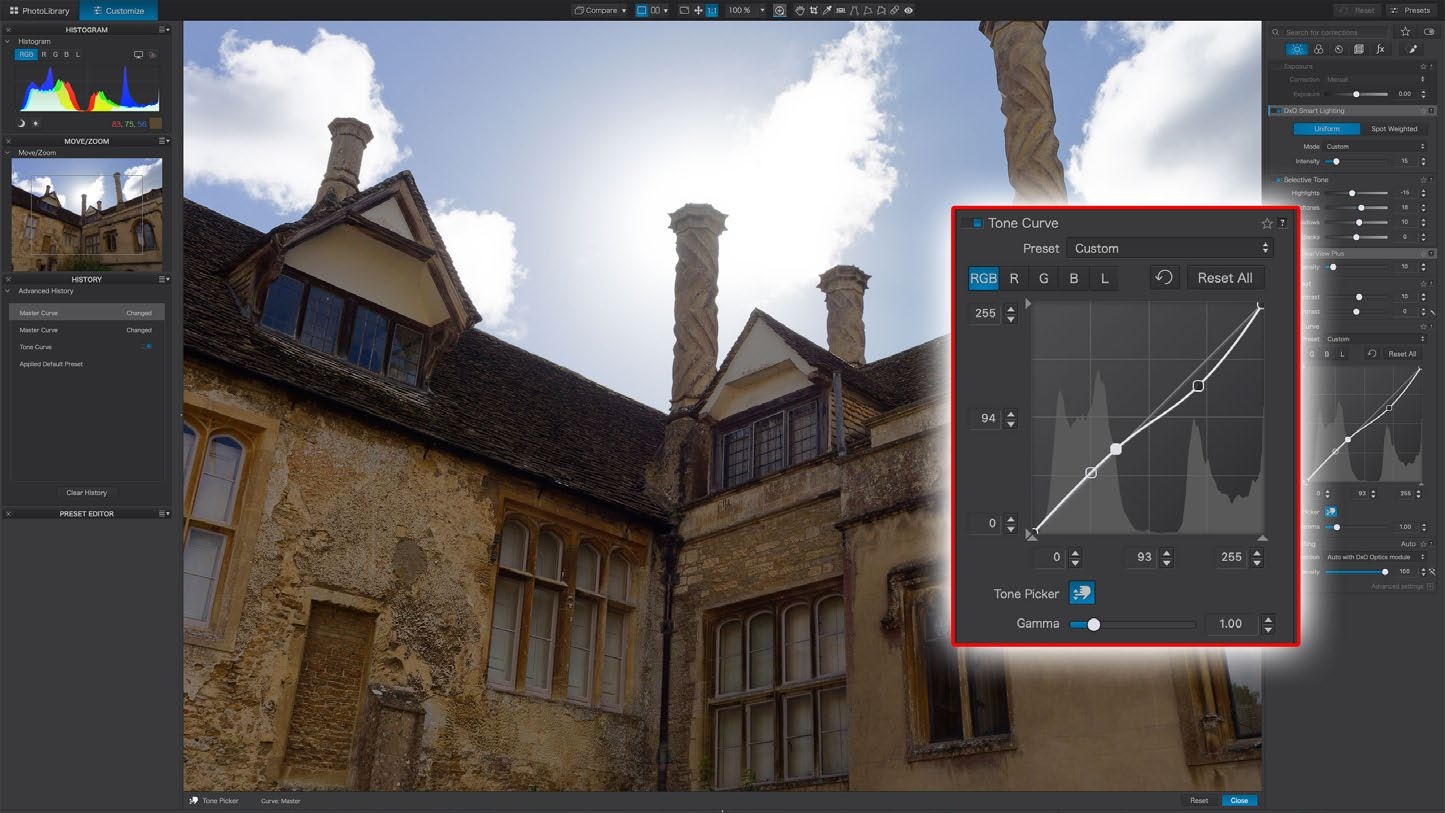
Task: Collapse the Histogram section chevron
Action: 8,42
